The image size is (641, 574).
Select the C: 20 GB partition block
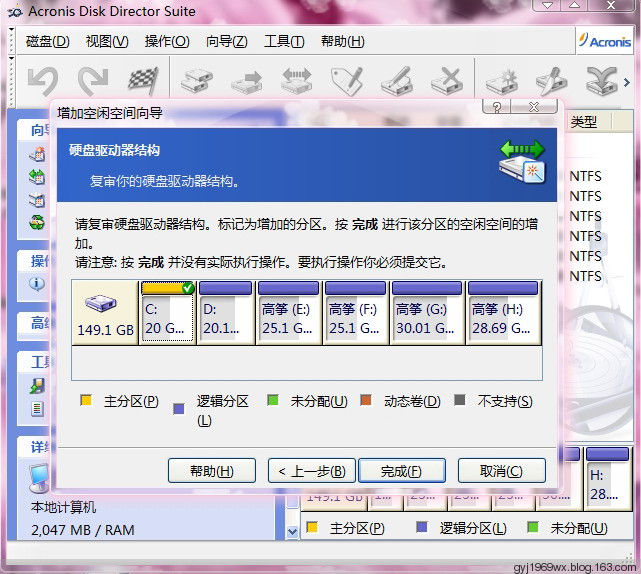click(x=167, y=312)
